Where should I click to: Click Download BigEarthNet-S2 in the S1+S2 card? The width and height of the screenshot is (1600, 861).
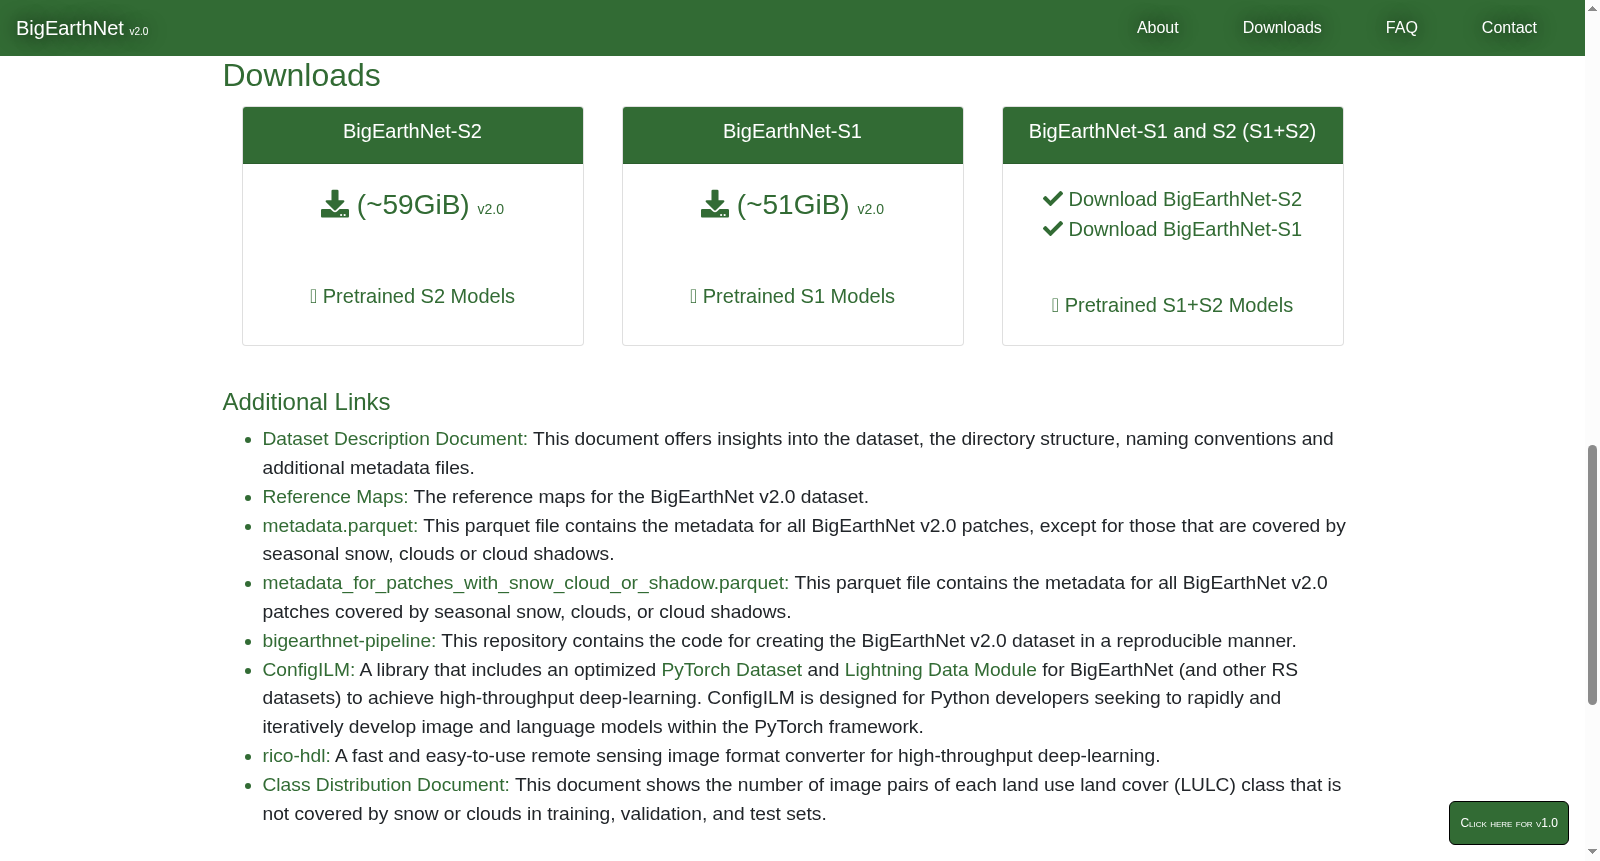pos(1185,199)
